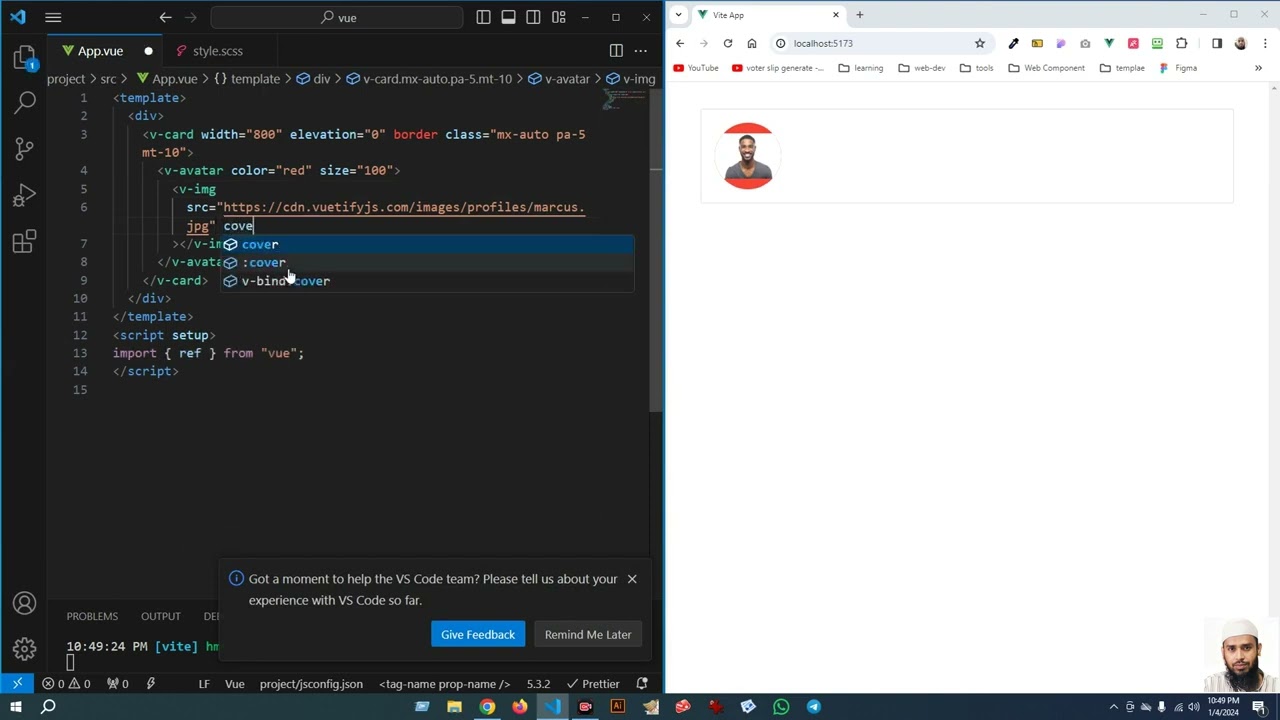Open VS Code notifications bell

pyautogui.click(x=643, y=684)
